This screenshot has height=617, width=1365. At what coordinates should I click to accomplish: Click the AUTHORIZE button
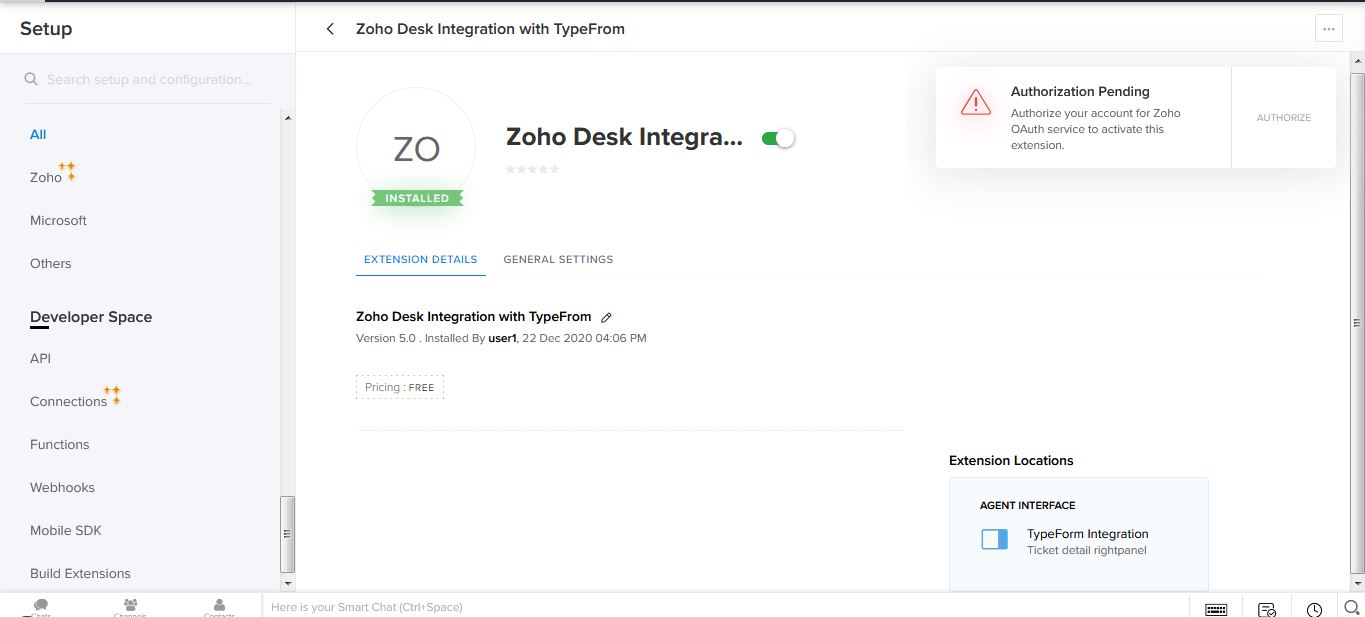[1283, 118]
